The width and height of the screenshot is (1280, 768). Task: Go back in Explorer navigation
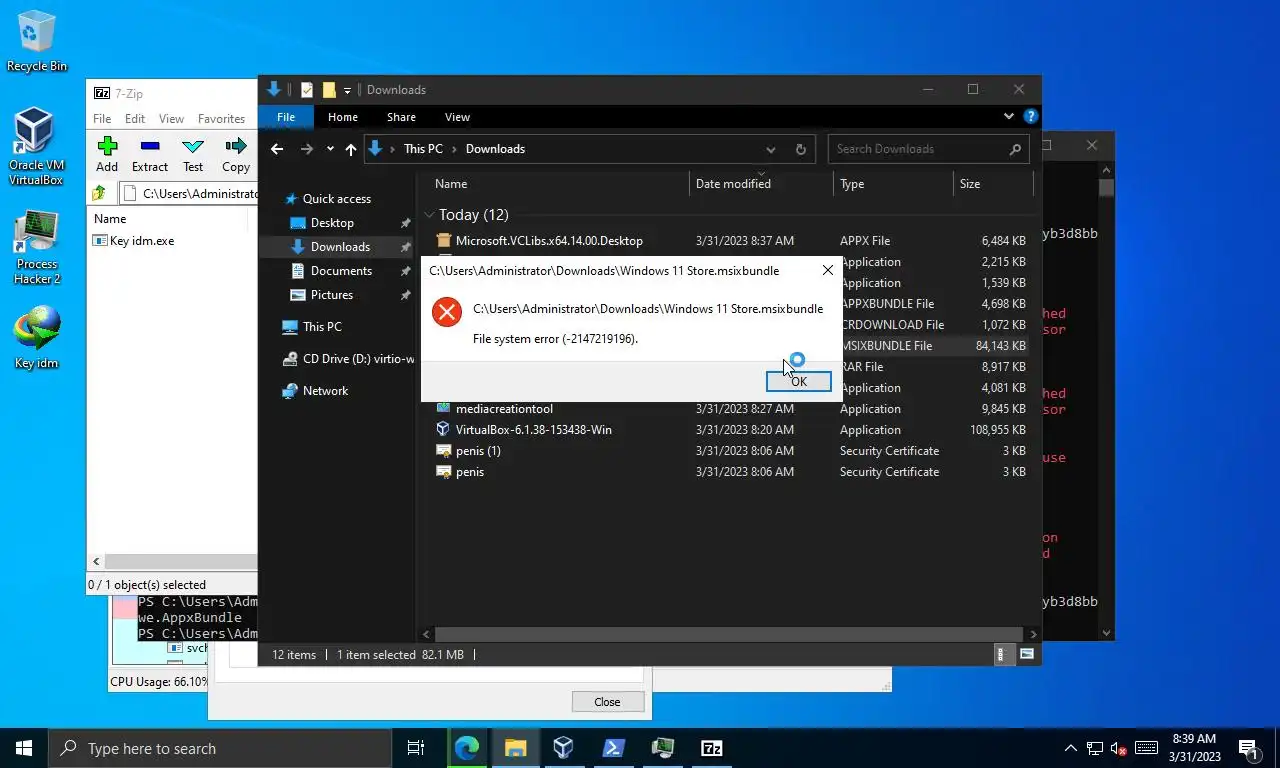click(277, 149)
